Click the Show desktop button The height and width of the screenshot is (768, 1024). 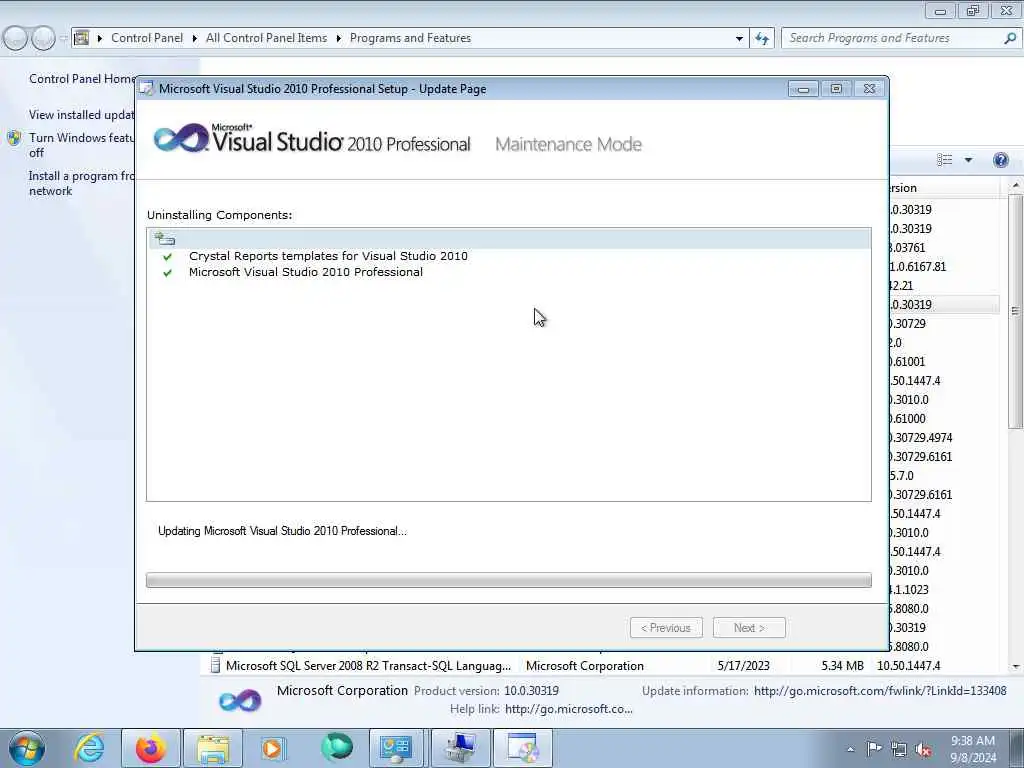[x=1016, y=749]
